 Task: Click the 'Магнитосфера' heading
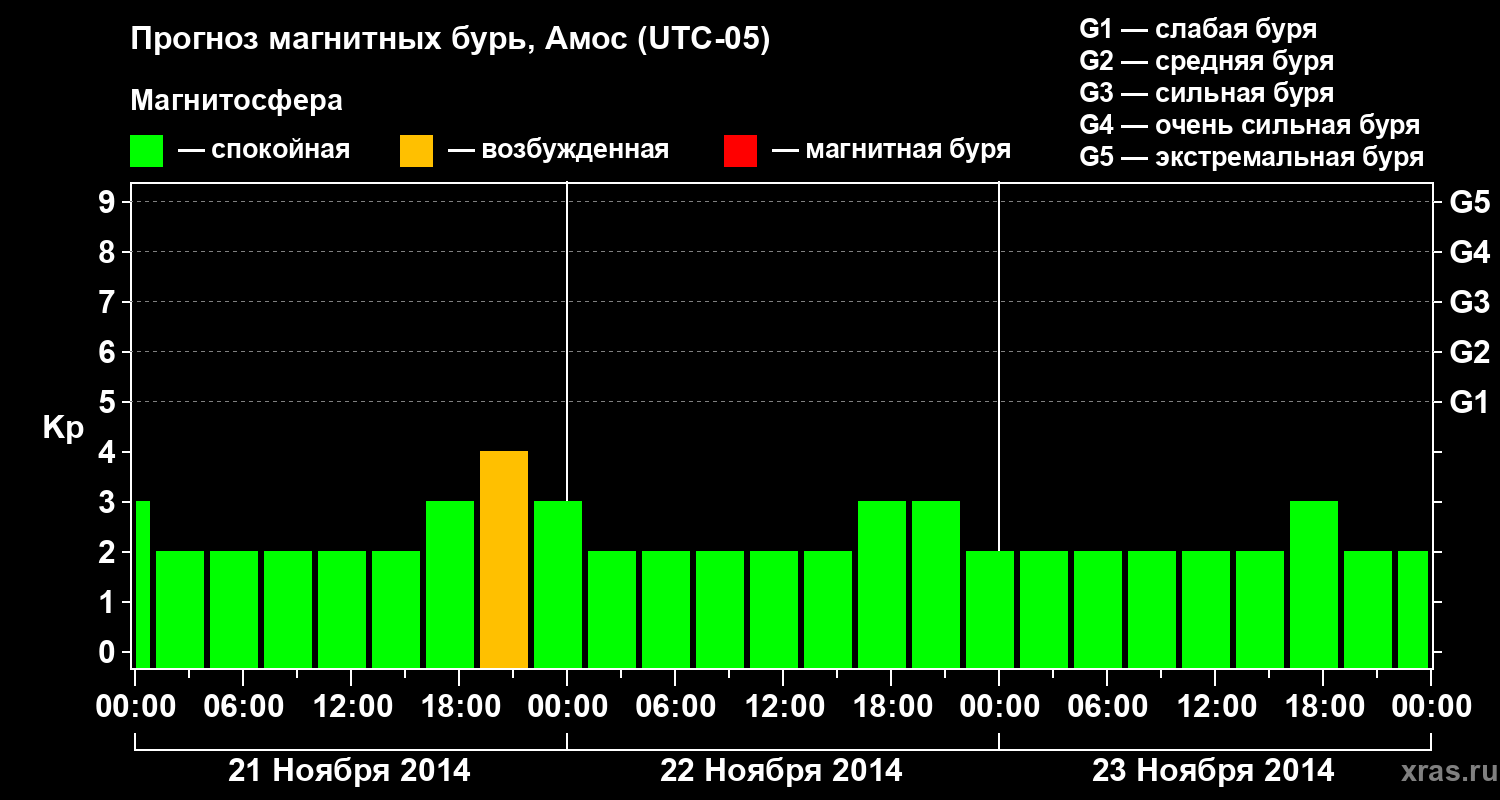(236, 101)
